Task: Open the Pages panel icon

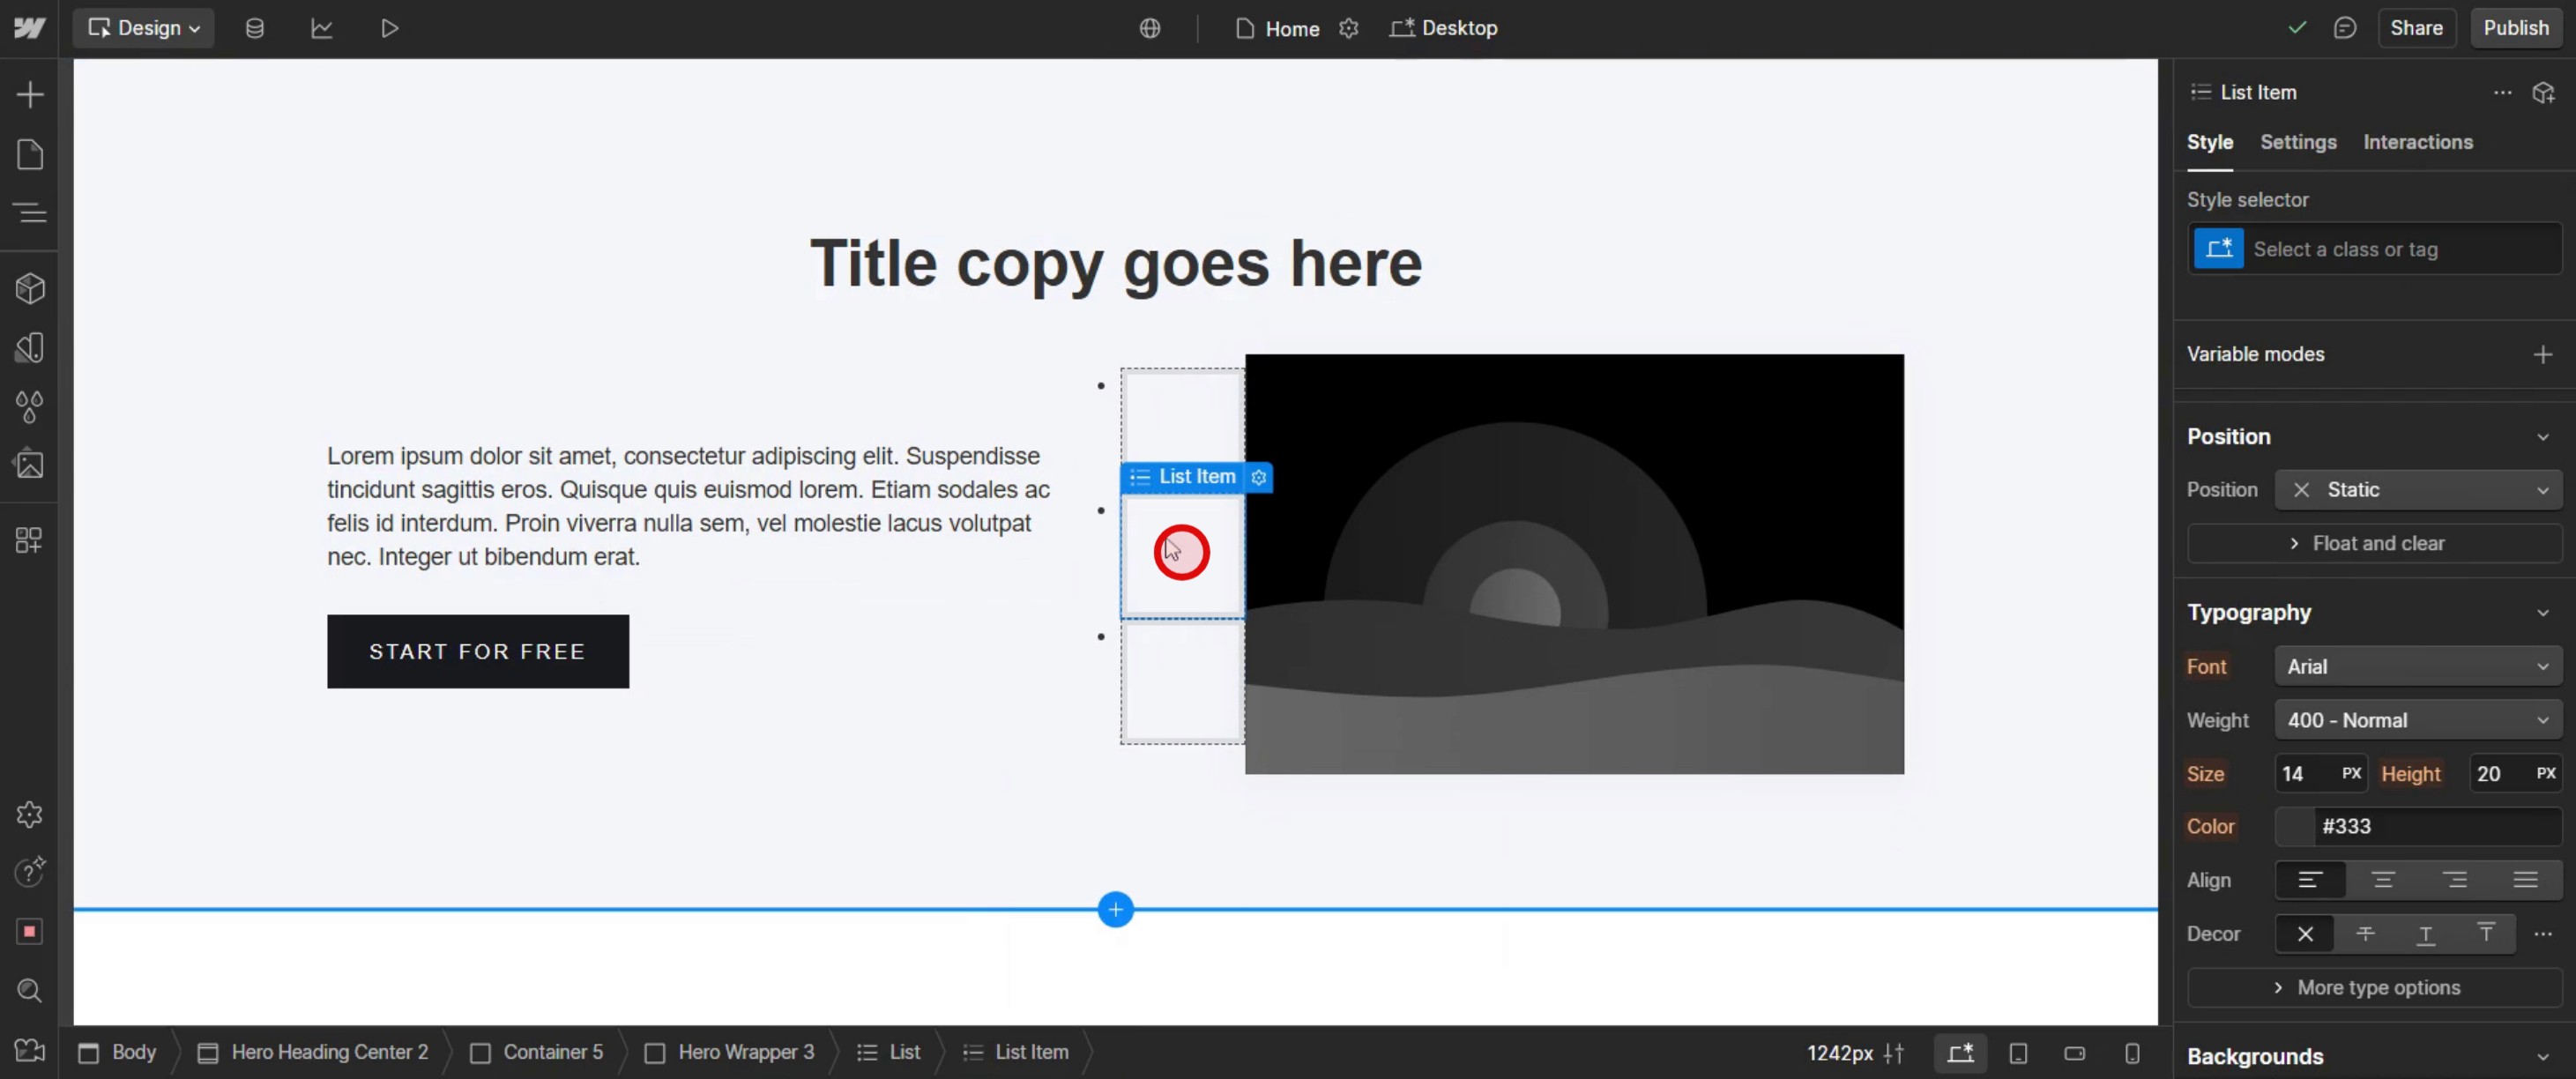Action: tap(30, 154)
